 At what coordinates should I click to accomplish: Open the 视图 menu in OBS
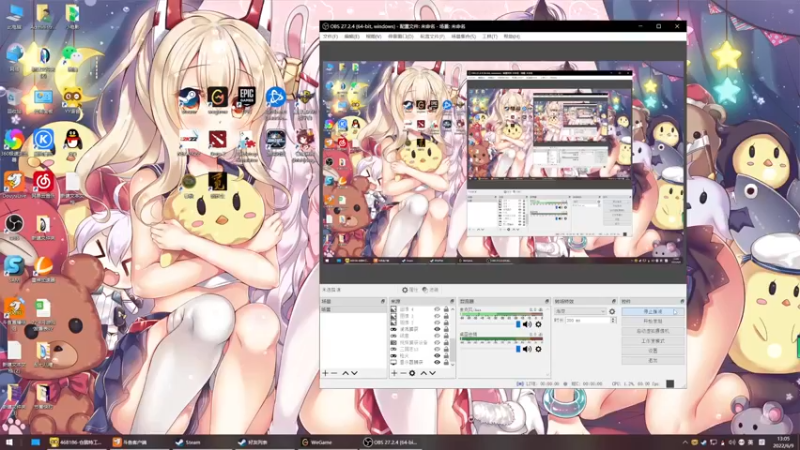[x=373, y=37]
